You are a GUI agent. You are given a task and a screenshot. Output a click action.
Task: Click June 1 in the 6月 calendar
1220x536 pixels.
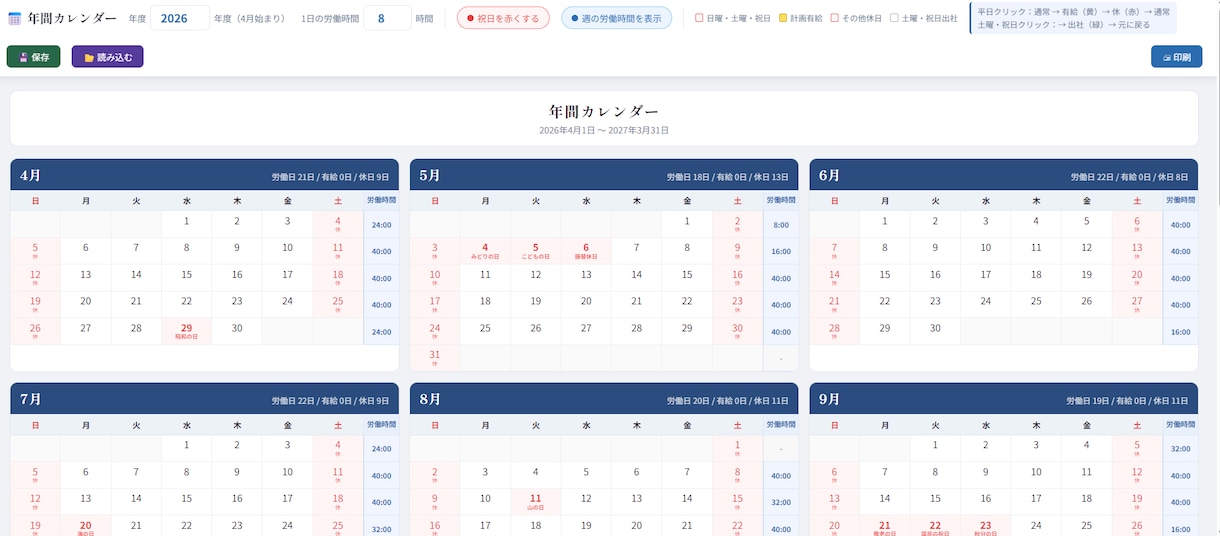[x=884, y=224]
